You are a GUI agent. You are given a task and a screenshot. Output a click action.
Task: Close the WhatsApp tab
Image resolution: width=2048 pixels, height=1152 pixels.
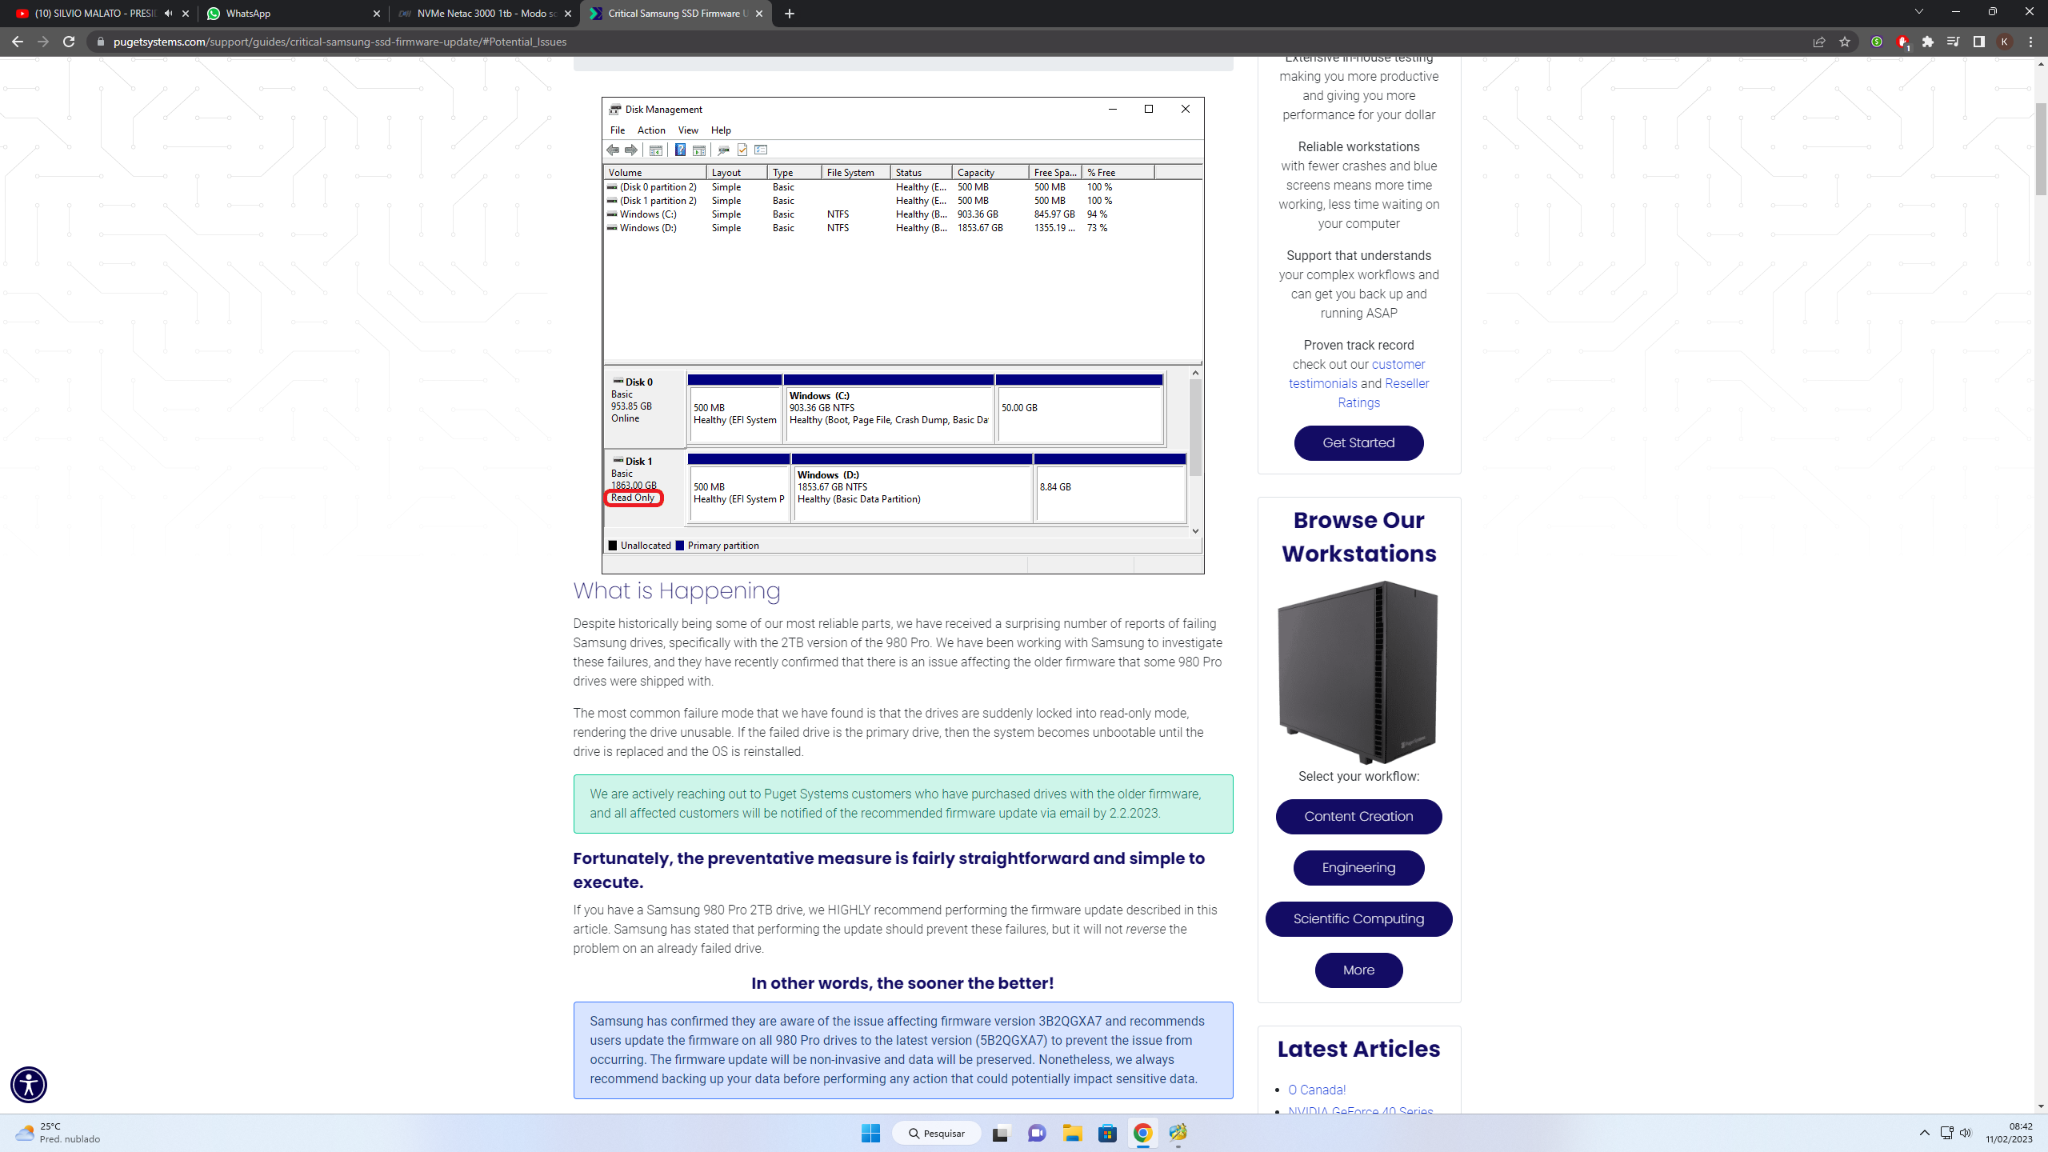pos(376,14)
